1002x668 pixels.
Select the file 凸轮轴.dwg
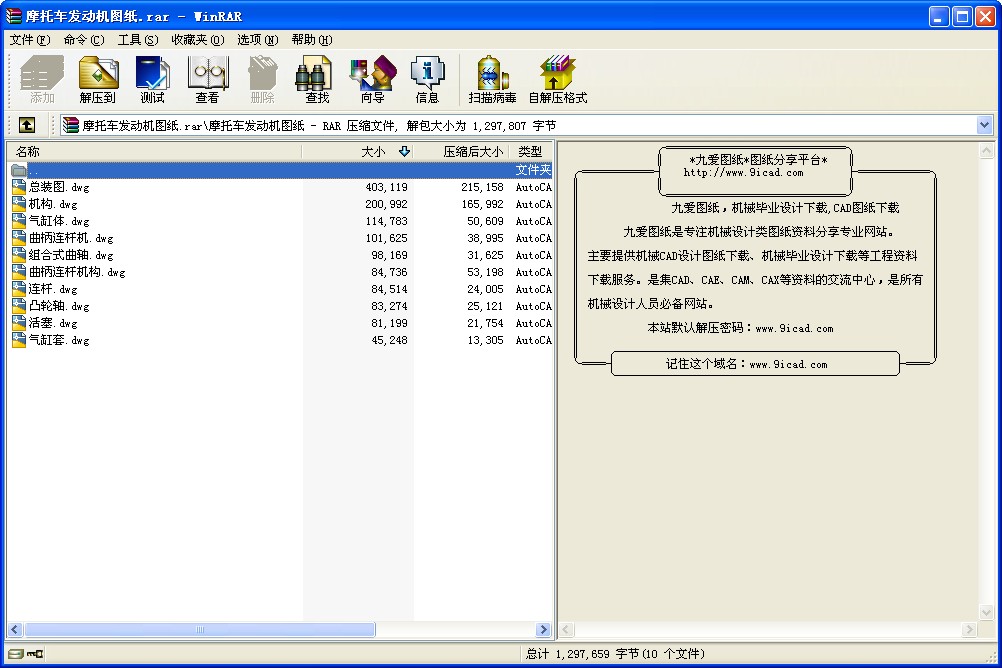point(59,306)
